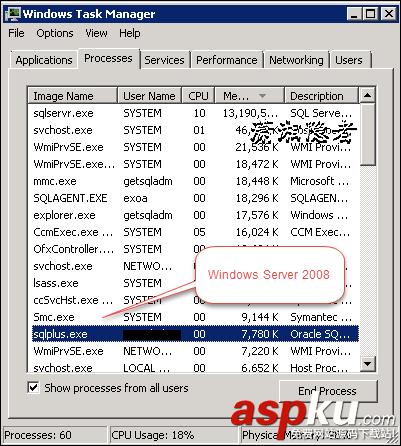Toggle Show processes from all users

[33, 388]
